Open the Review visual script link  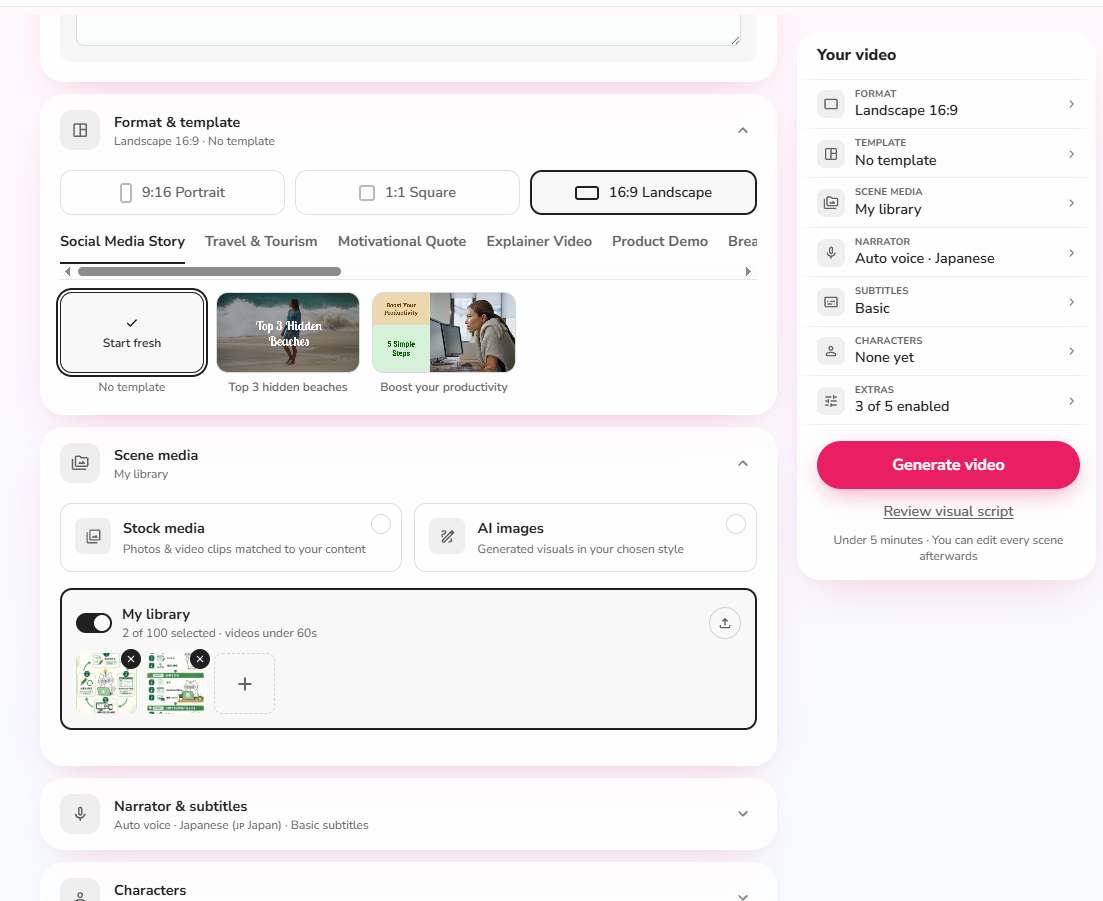[x=948, y=511]
